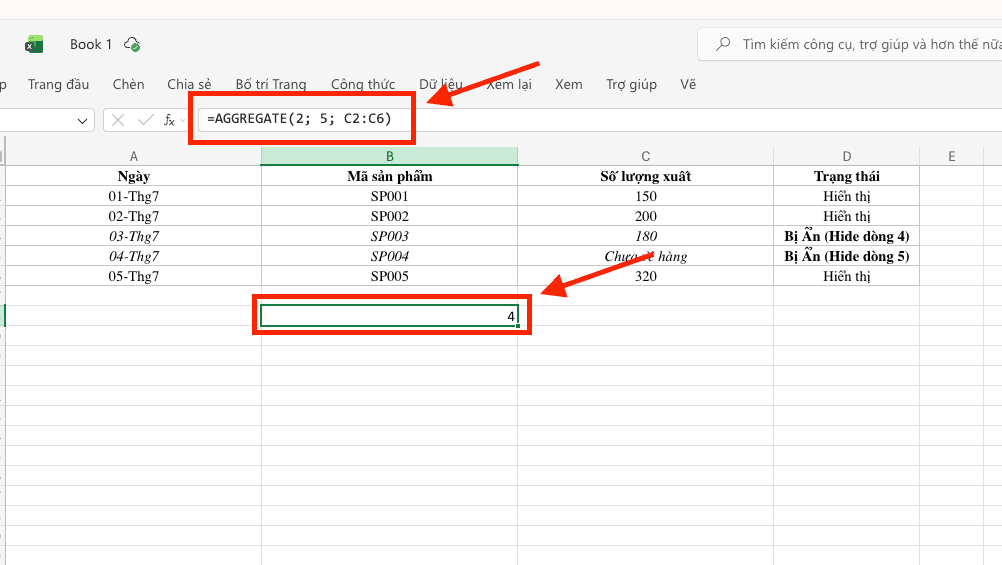Select cell containing 01-Thg7
1002x565 pixels.
[x=134, y=196]
